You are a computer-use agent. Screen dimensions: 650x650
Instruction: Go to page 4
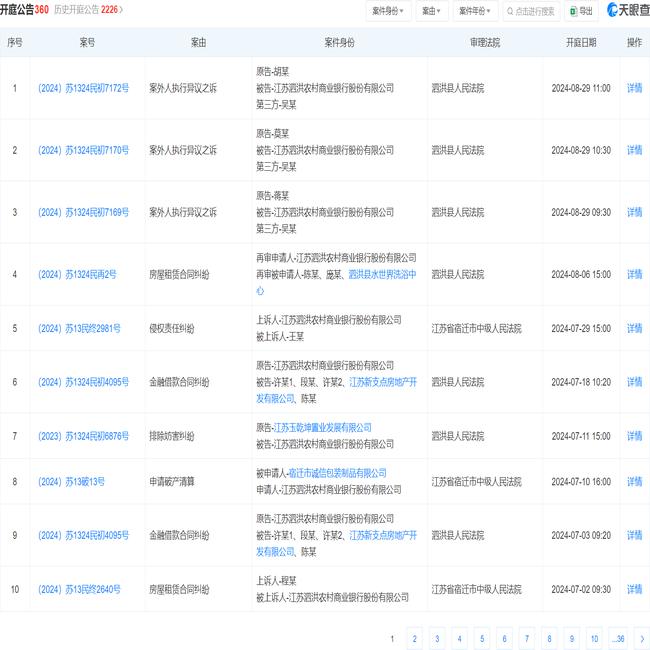[x=459, y=638]
